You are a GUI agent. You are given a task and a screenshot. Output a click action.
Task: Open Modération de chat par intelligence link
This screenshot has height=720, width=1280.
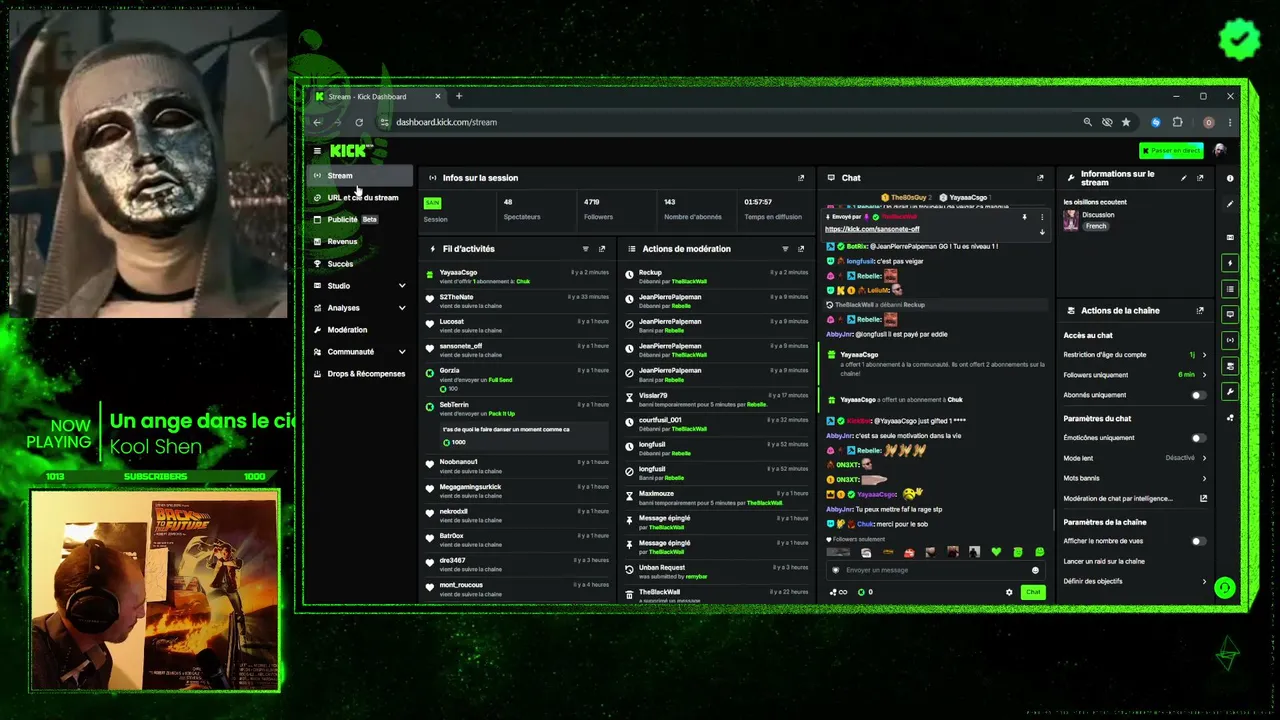pos(1135,498)
